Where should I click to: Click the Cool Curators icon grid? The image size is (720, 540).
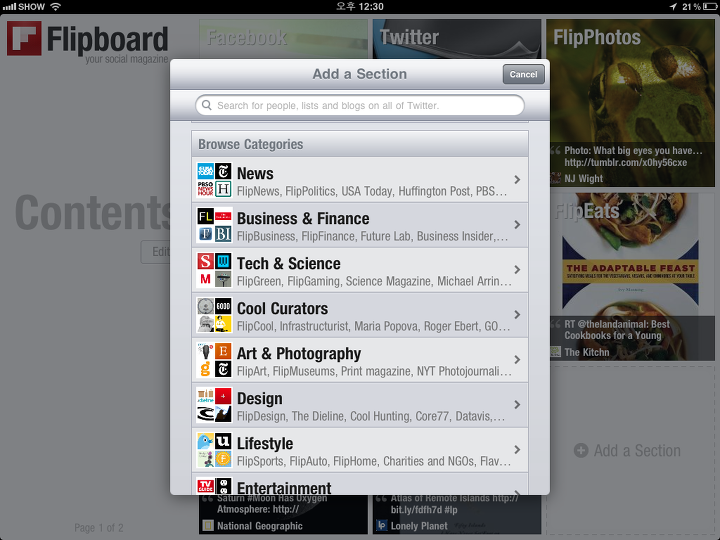point(214,315)
